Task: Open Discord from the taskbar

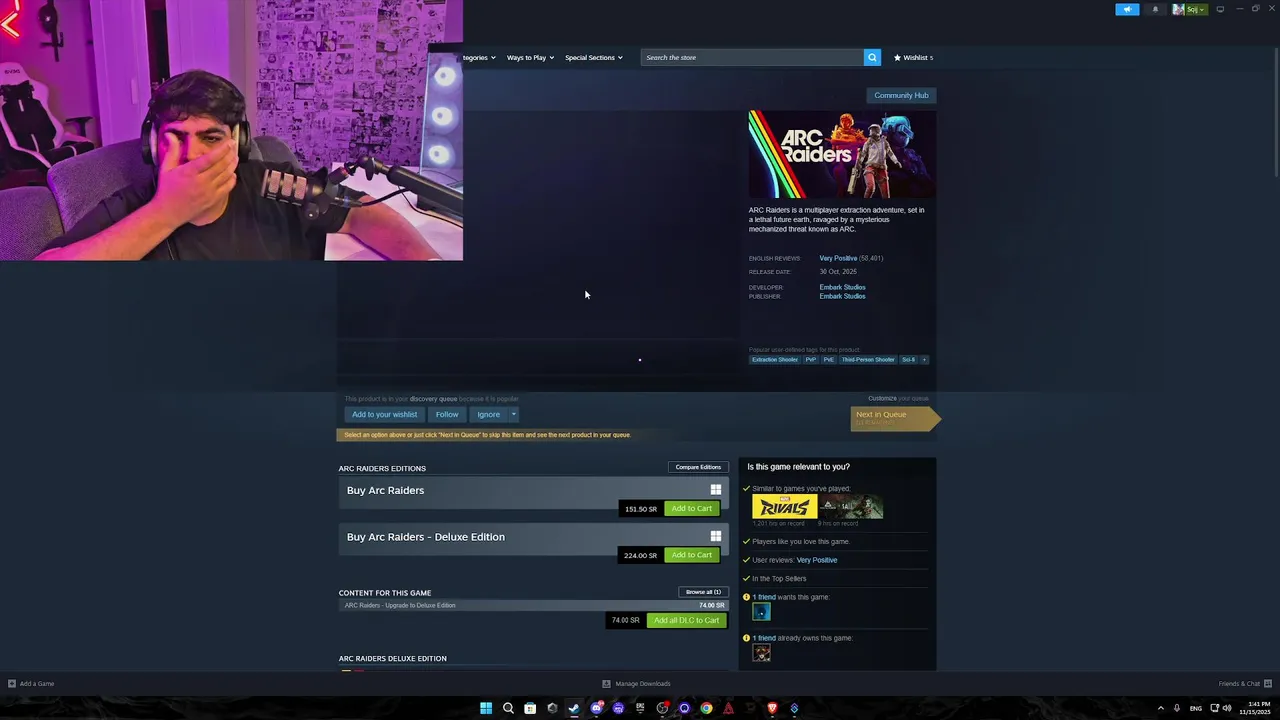Action: 596,708
